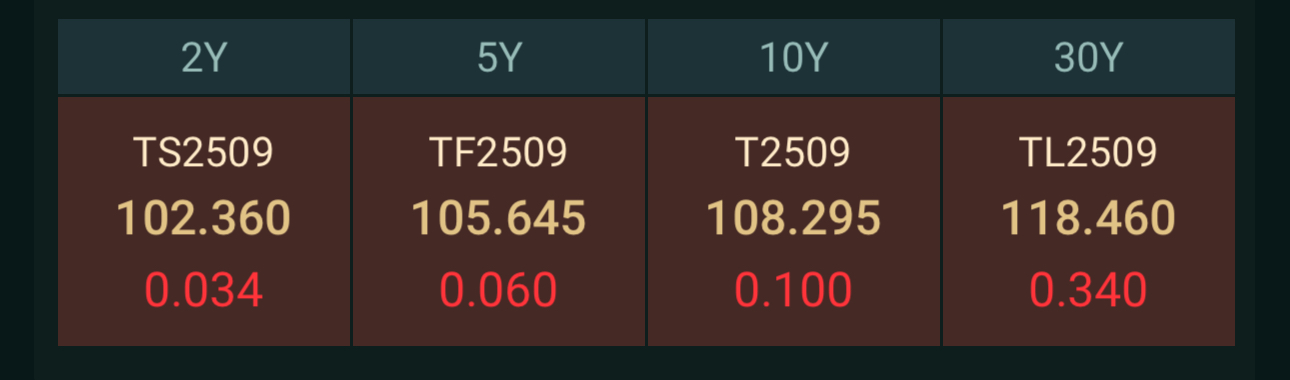Click the red 0.034 change value
Image resolution: width=1290 pixels, height=380 pixels.
pos(204,290)
